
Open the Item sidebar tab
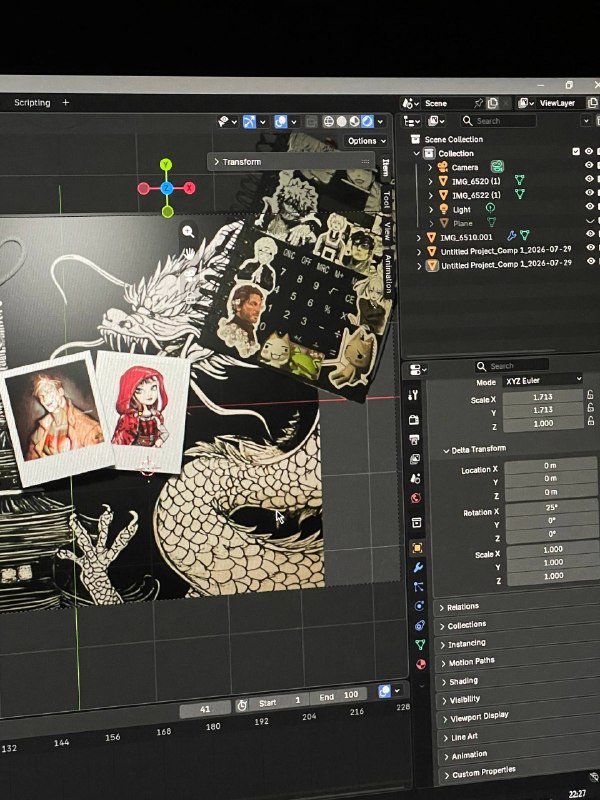pyautogui.click(x=386, y=168)
